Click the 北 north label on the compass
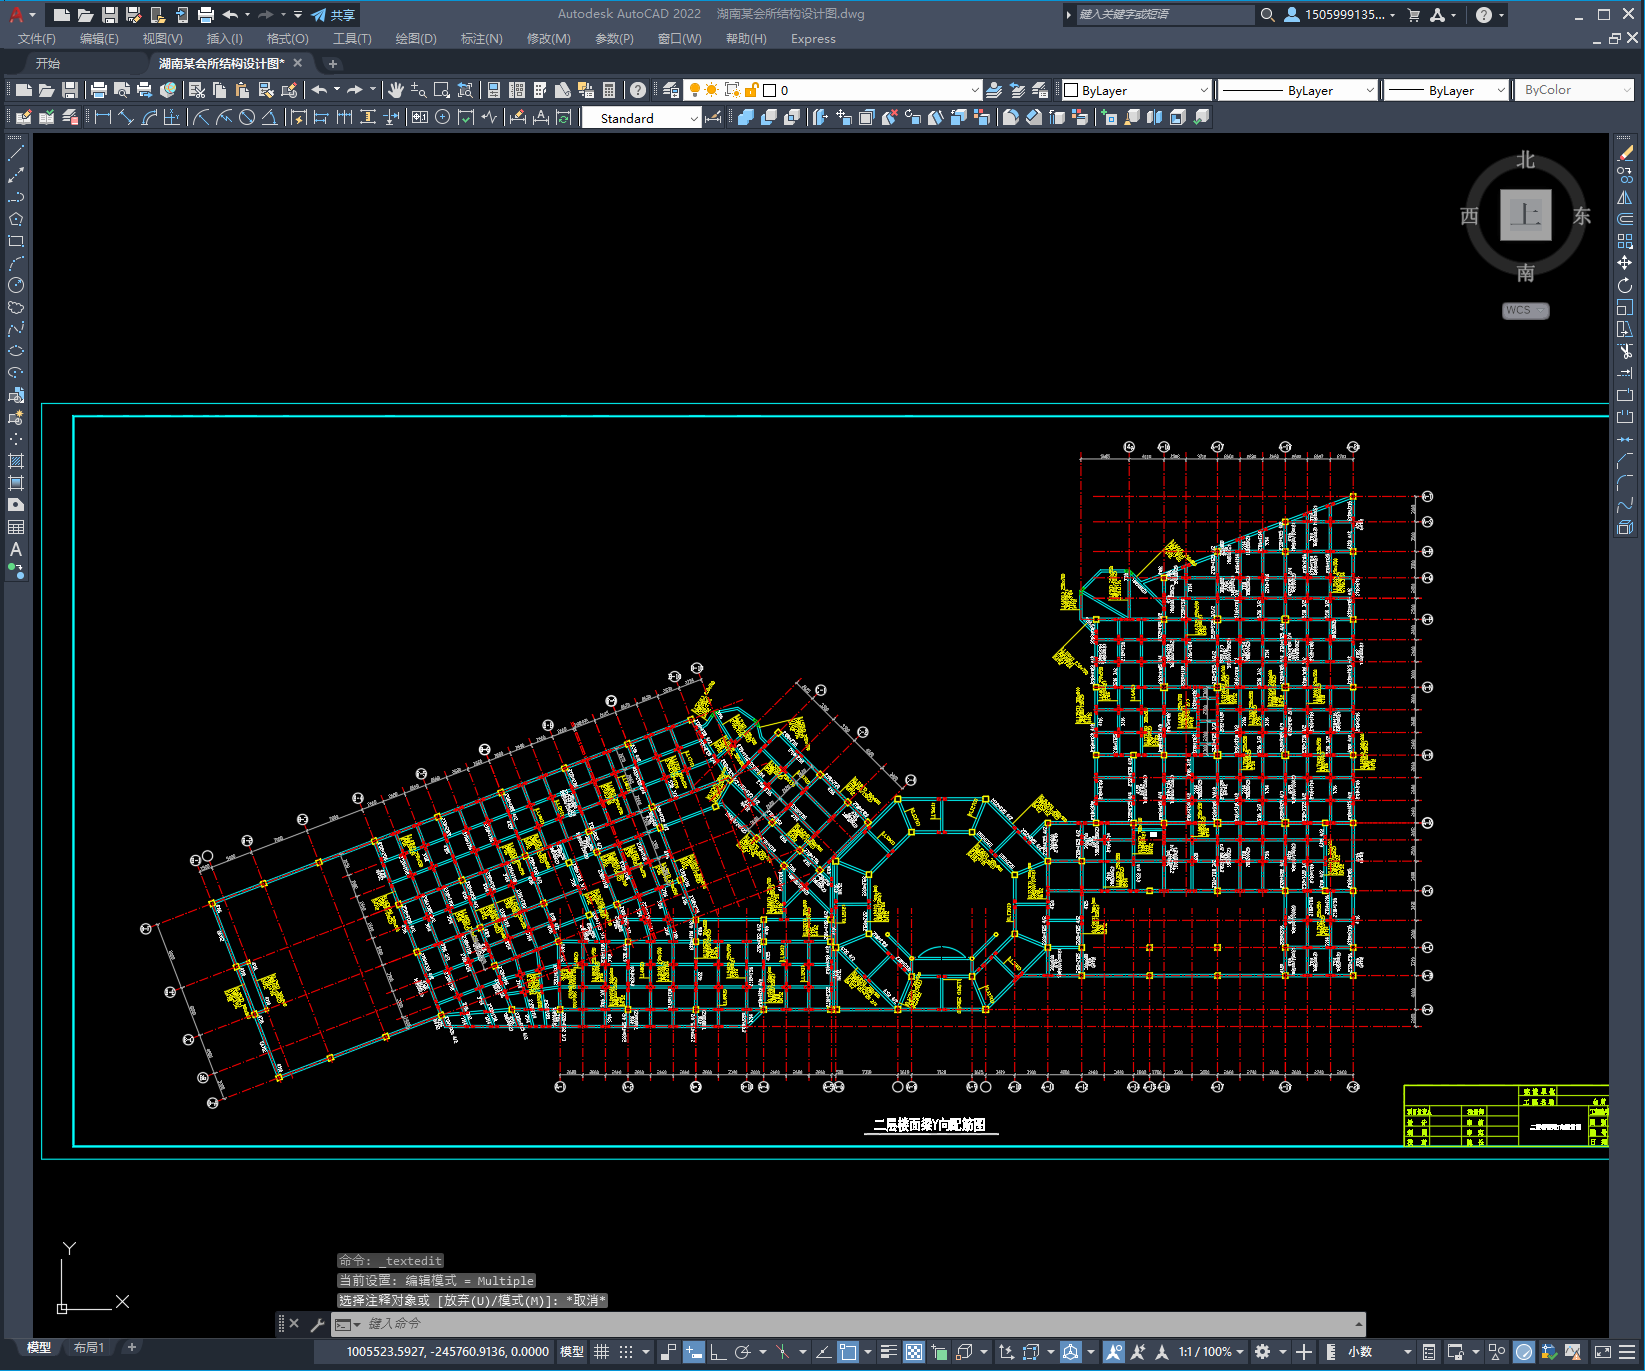 1525,160
